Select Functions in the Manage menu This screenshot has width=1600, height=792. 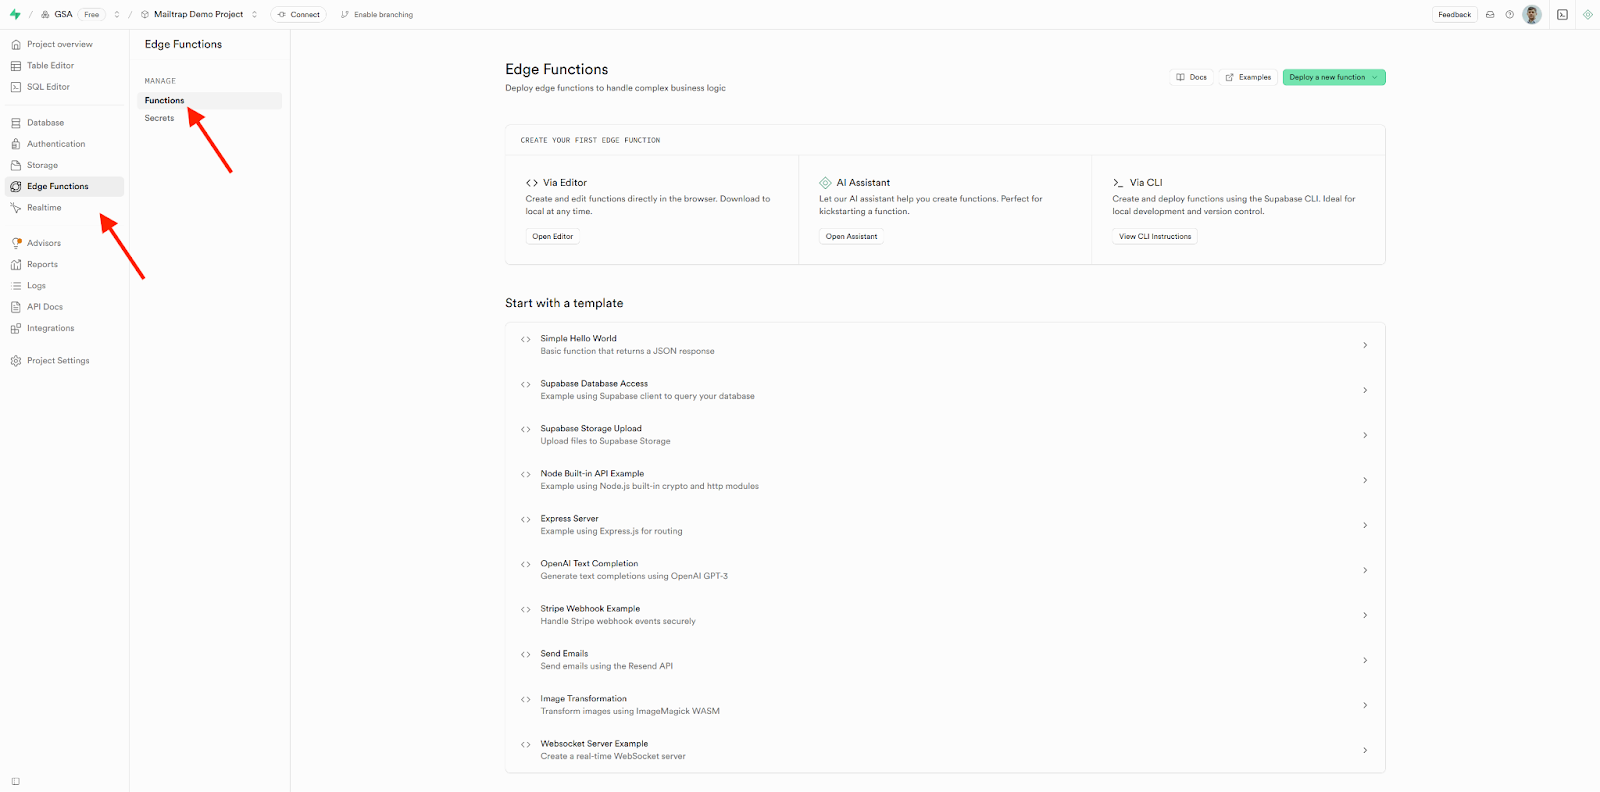pyautogui.click(x=163, y=100)
